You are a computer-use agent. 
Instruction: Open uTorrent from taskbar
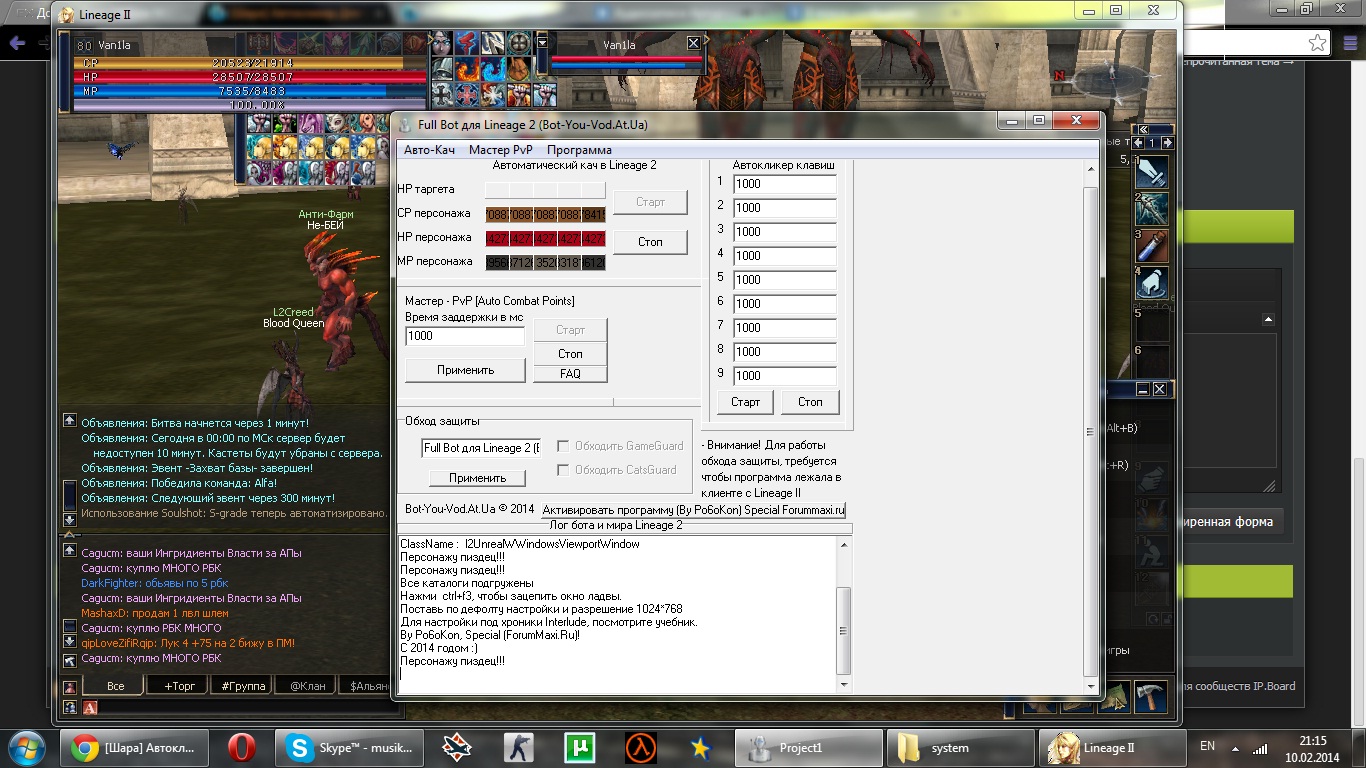pyautogui.click(x=580, y=748)
